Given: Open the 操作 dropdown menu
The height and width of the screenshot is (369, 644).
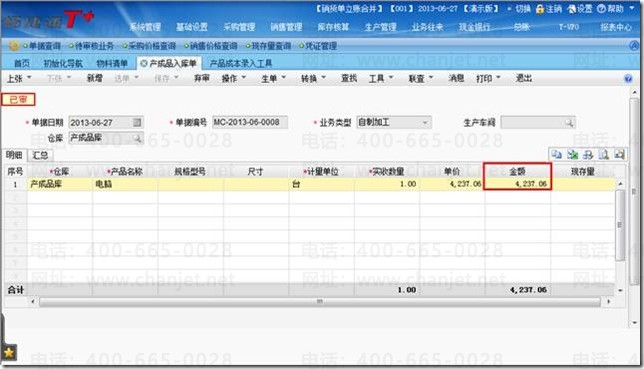Looking at the screenshot, I should pyautogui.click(x=233, y=78).
